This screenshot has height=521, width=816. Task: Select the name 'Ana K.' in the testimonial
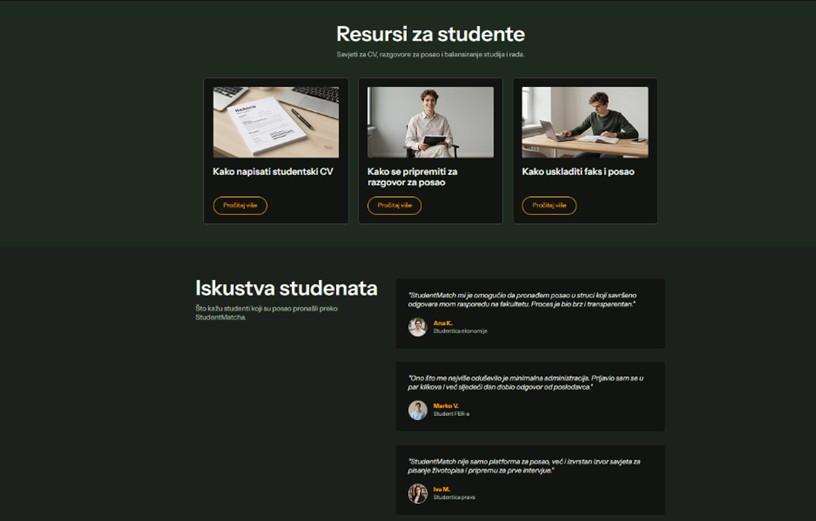(x=443, y=323)
